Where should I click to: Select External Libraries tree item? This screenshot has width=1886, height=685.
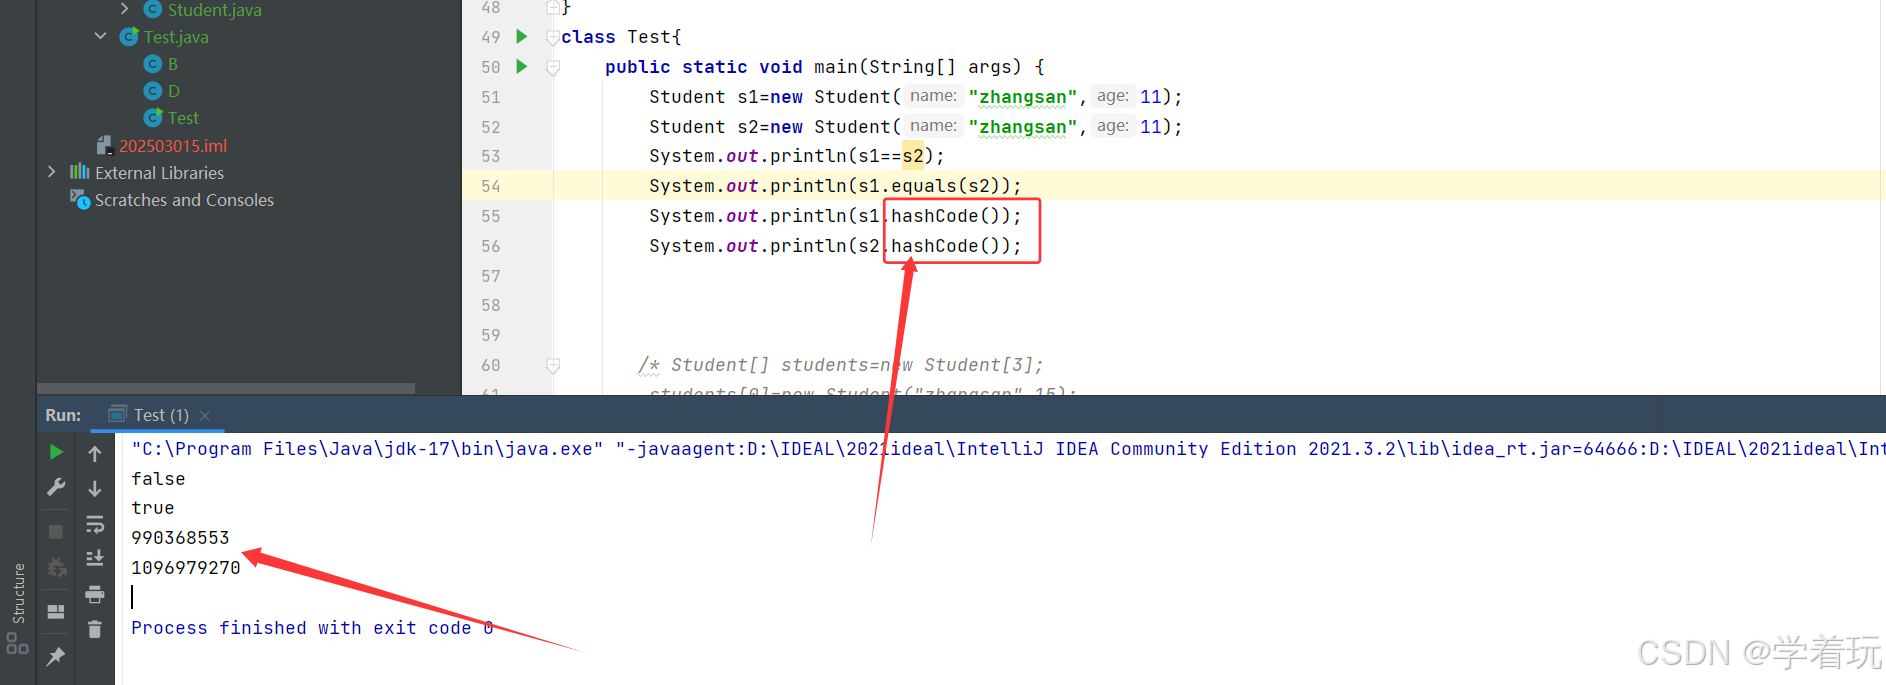(x=159, y=173)
